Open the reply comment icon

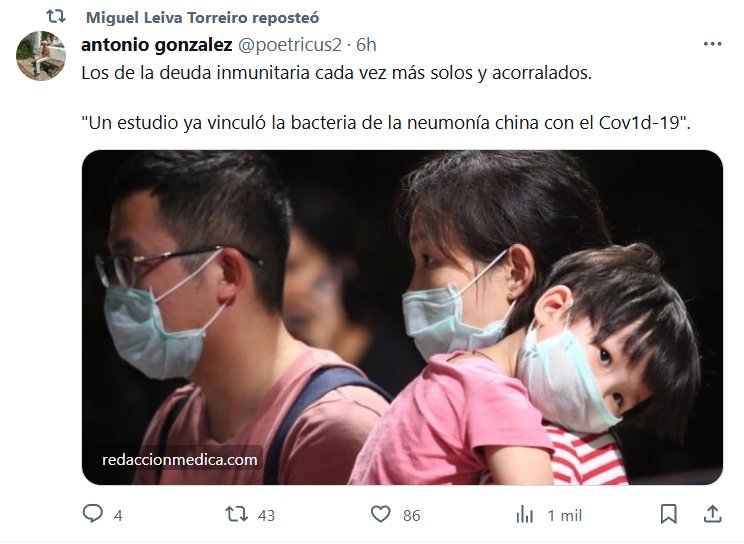93,514
